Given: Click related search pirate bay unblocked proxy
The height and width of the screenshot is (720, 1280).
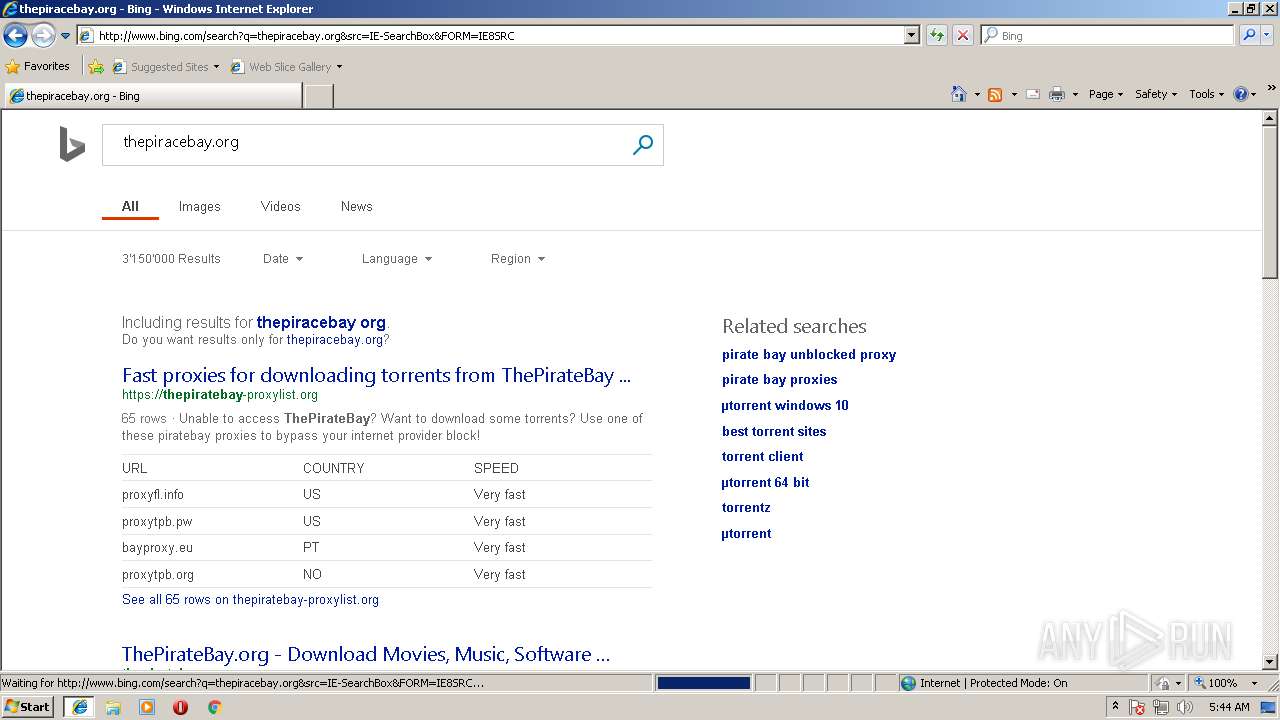Looking at the screenshot, I should (809, 354).
